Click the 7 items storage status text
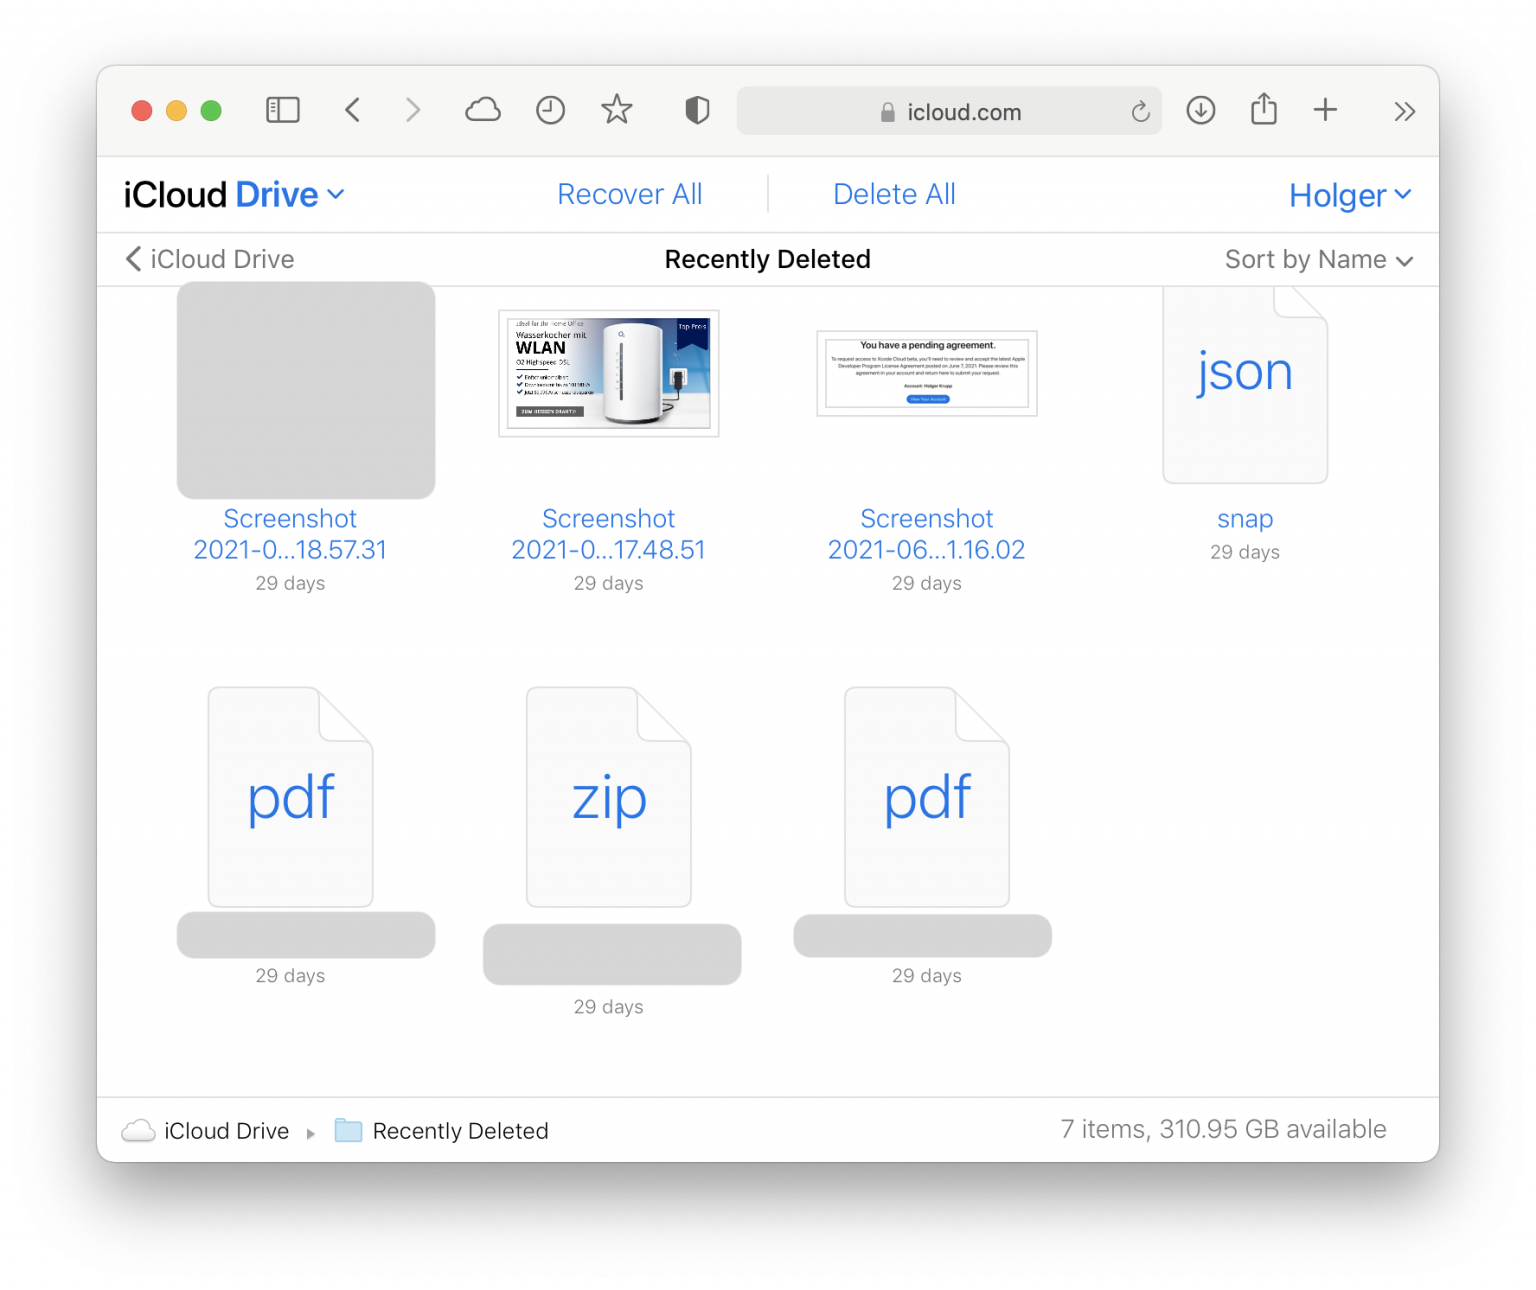Image resolution: width=1536 pixels, height=1290 pixels. point(1223,1130)
